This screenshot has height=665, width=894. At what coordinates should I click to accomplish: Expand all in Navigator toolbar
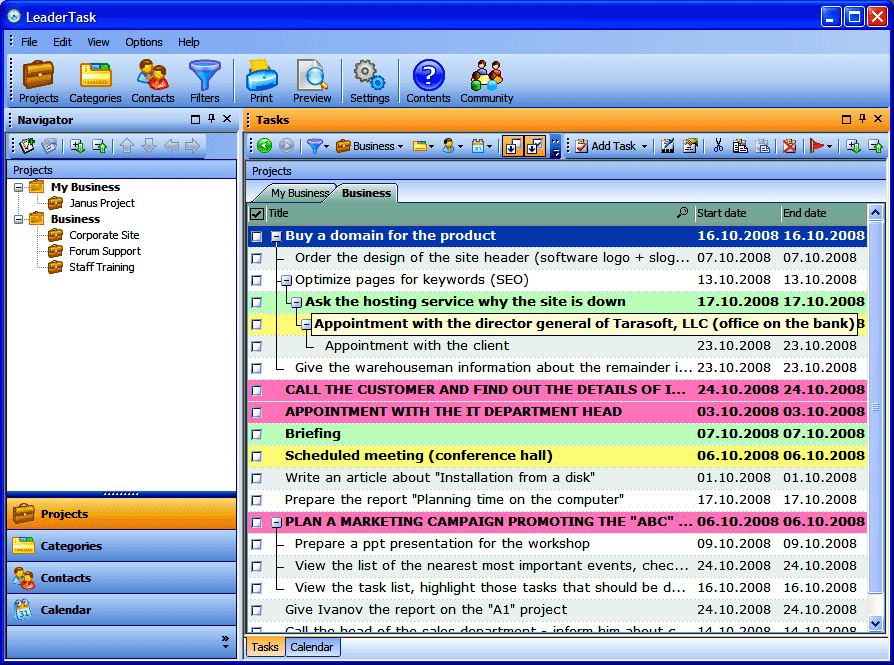[77, 146]
